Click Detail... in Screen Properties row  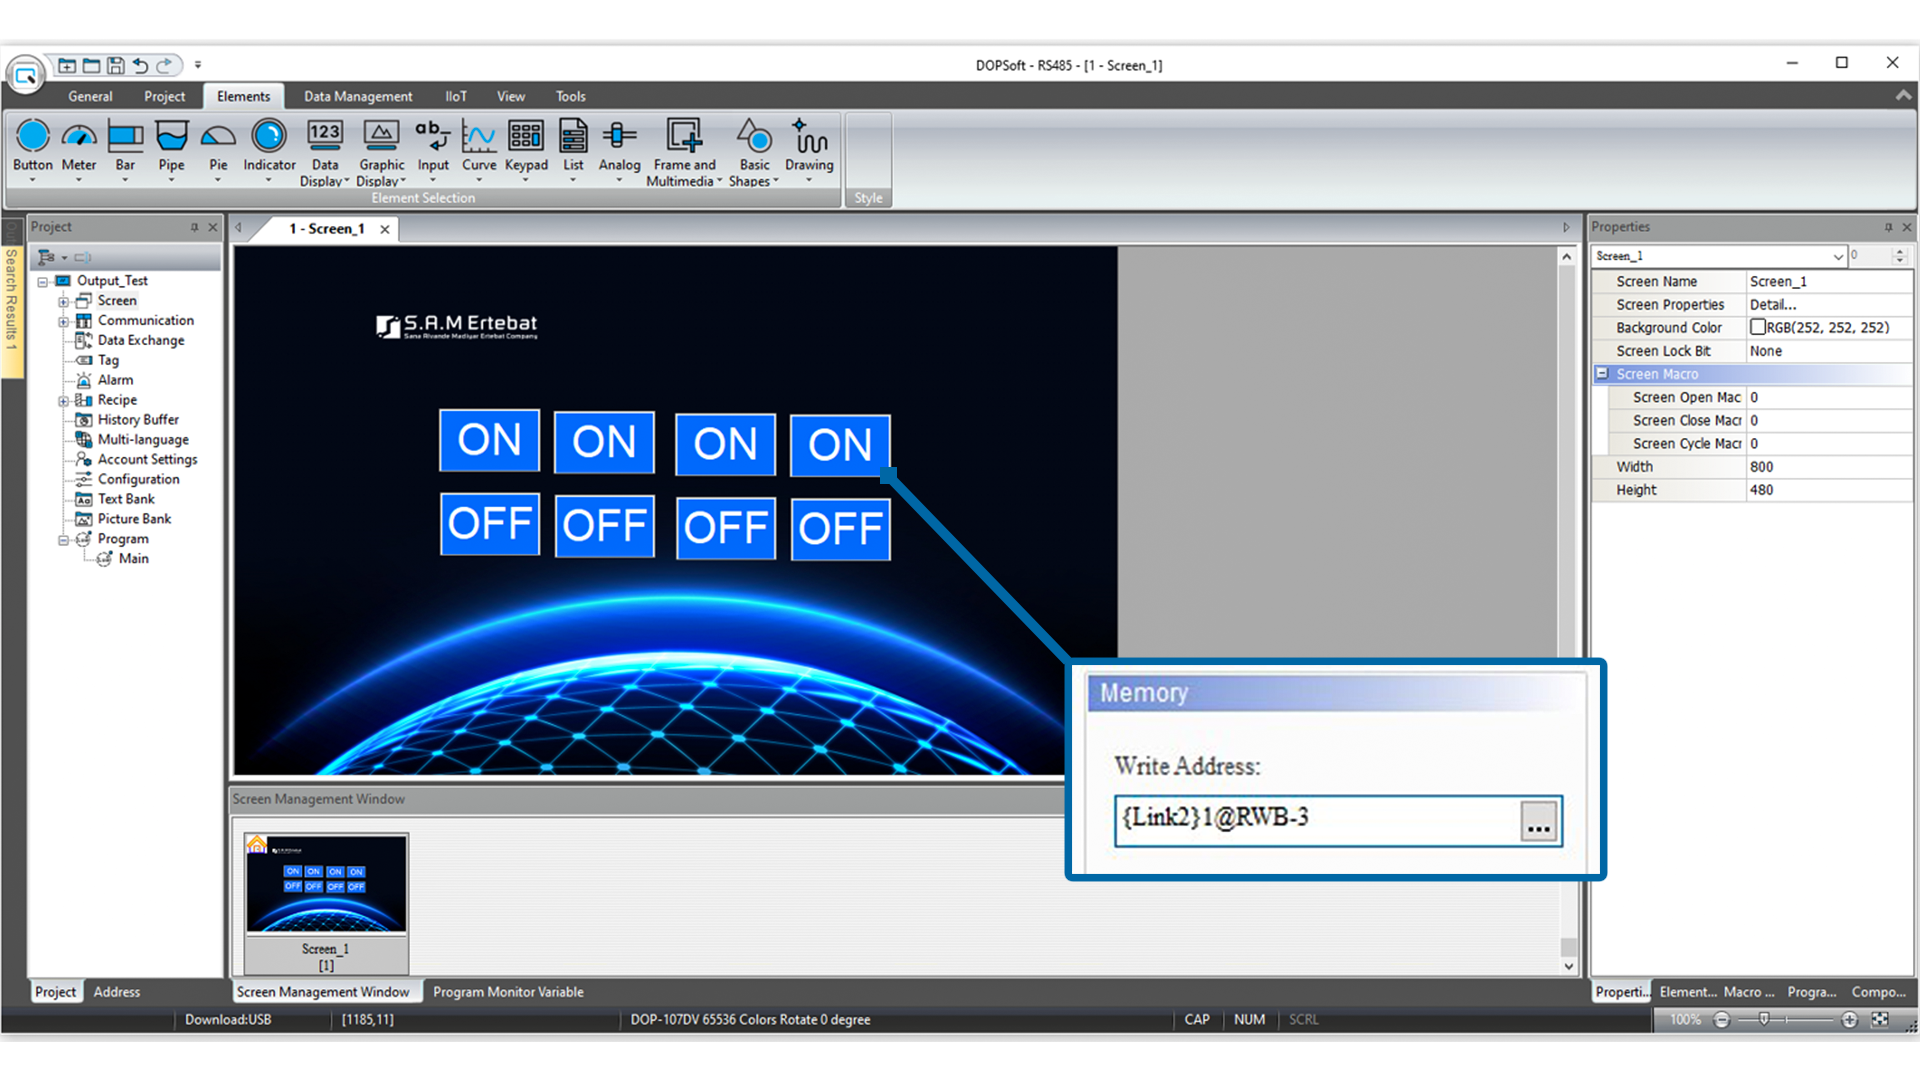(x=1773, y=305)
